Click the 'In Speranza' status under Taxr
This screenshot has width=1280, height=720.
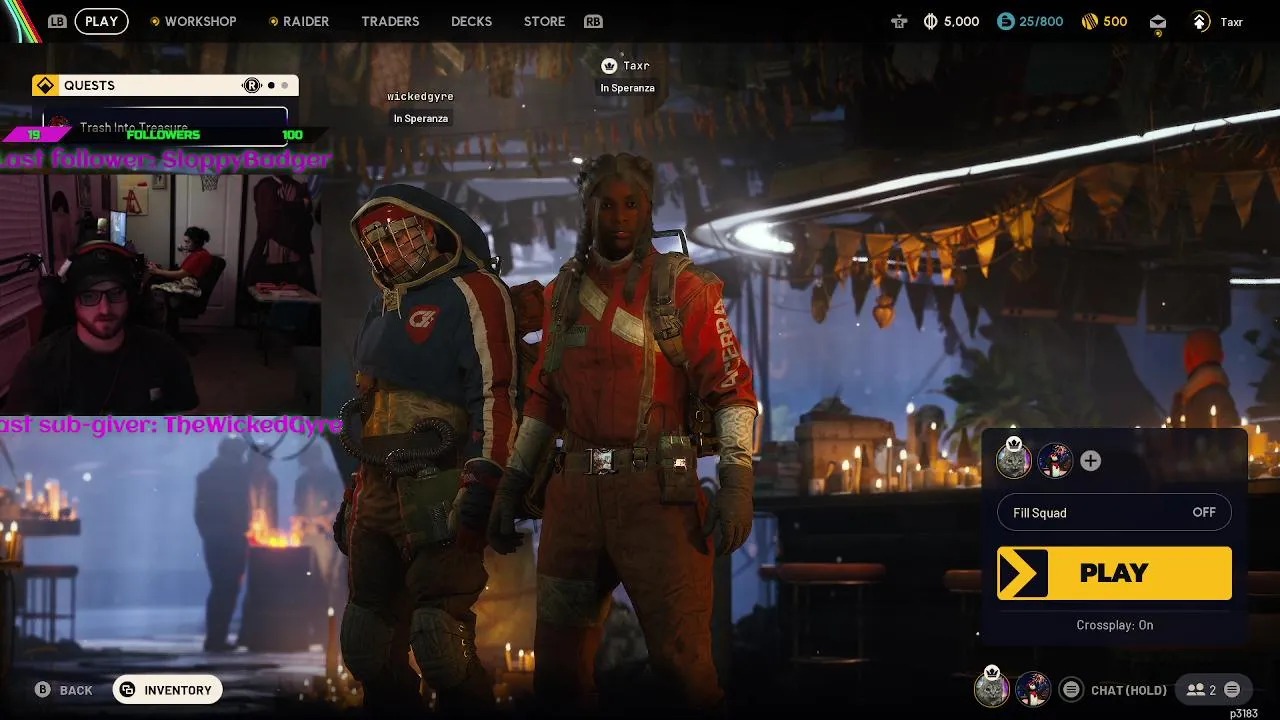tap(627, 88)
